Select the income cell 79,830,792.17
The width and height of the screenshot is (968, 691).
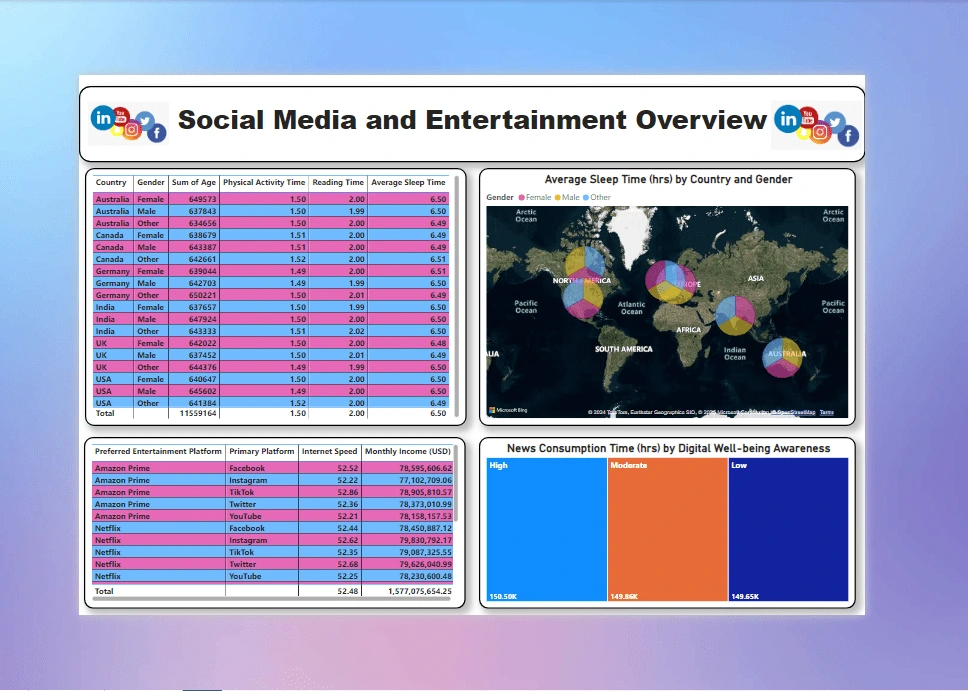407,540
